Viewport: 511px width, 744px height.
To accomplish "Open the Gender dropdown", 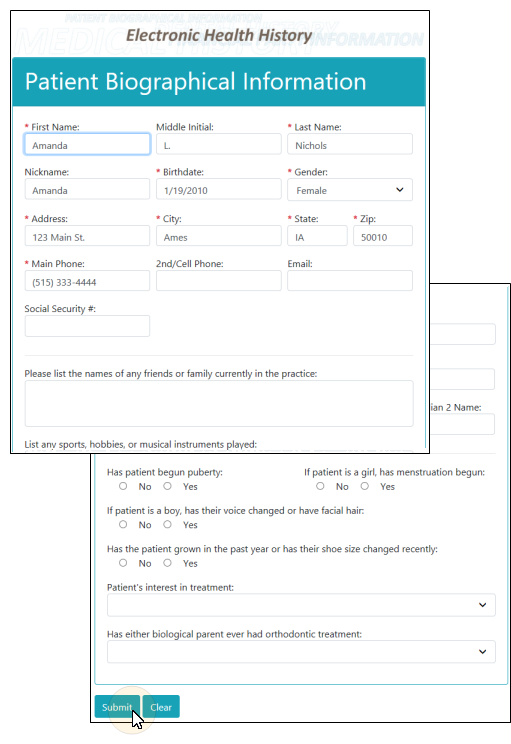I will [x=350, y=189].
